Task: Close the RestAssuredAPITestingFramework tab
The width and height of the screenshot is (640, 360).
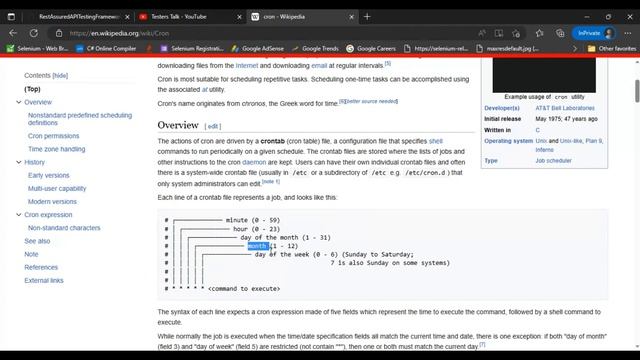Action: tap(127, 17)
